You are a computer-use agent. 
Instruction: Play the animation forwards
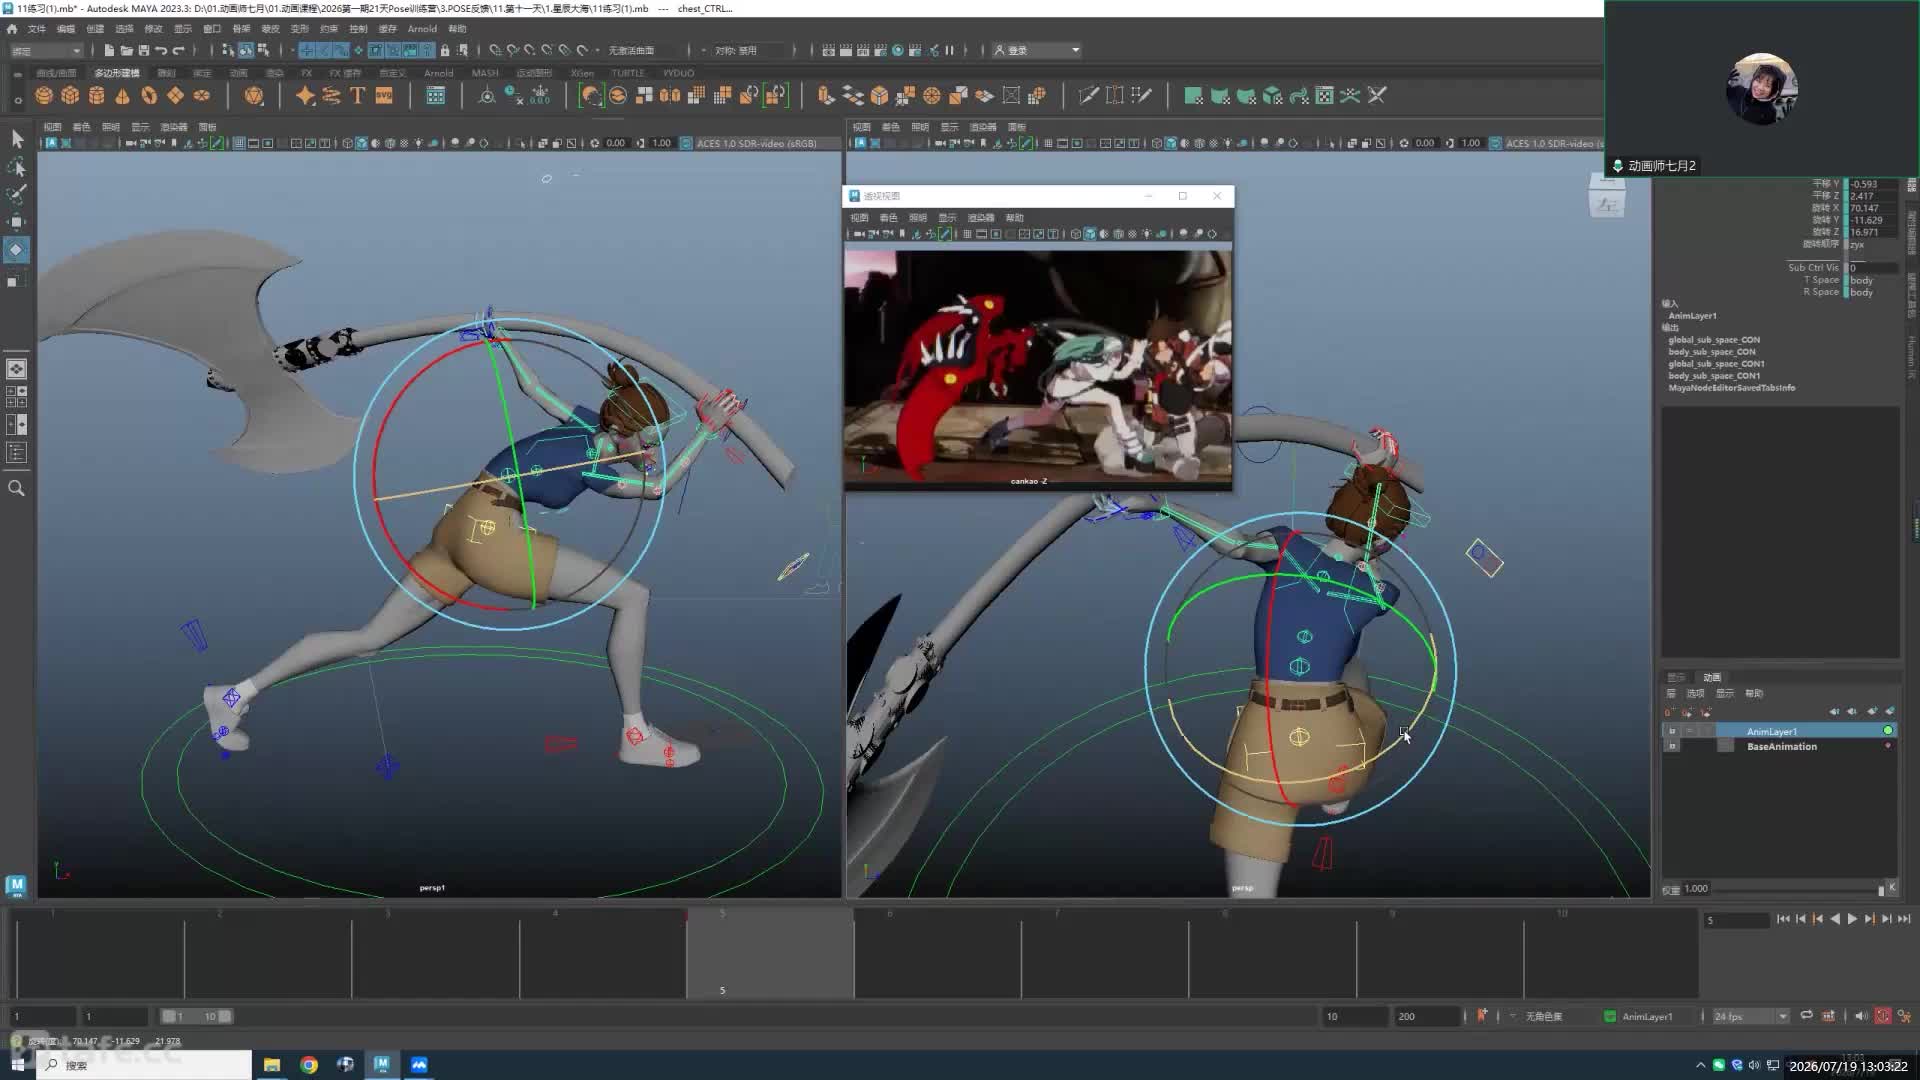1852,919
